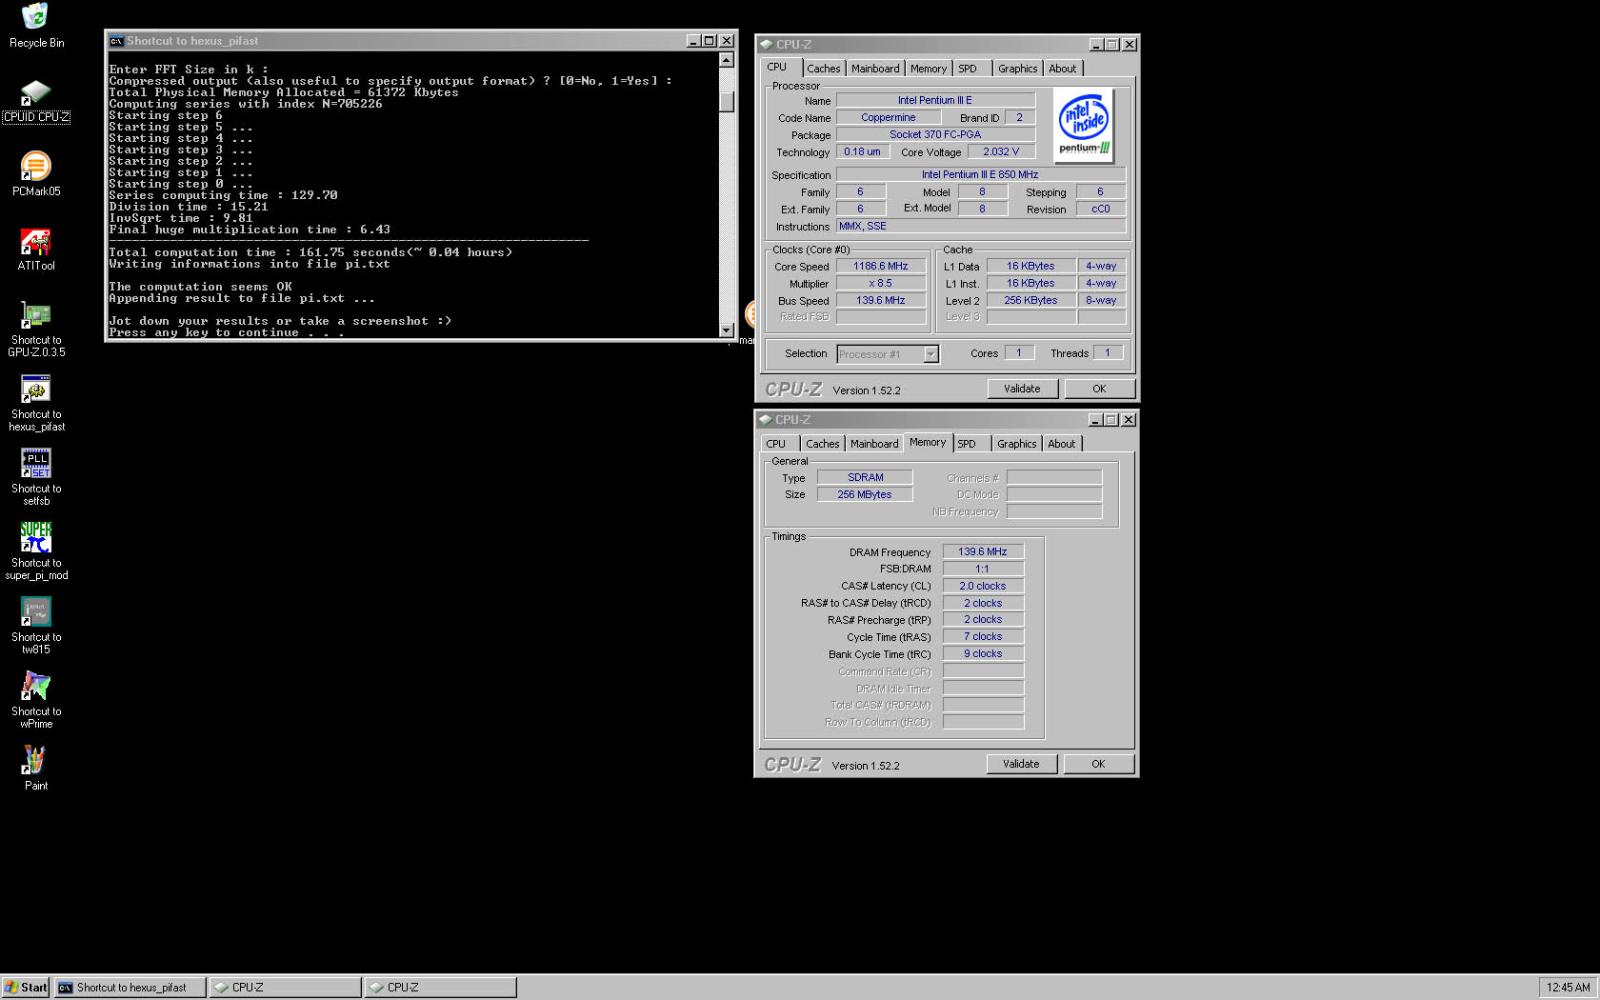The width and height of the screenshot is (1600, 1000).
Task: Click Validate in the upper CPU-Z window
Action: point(1022,389)
